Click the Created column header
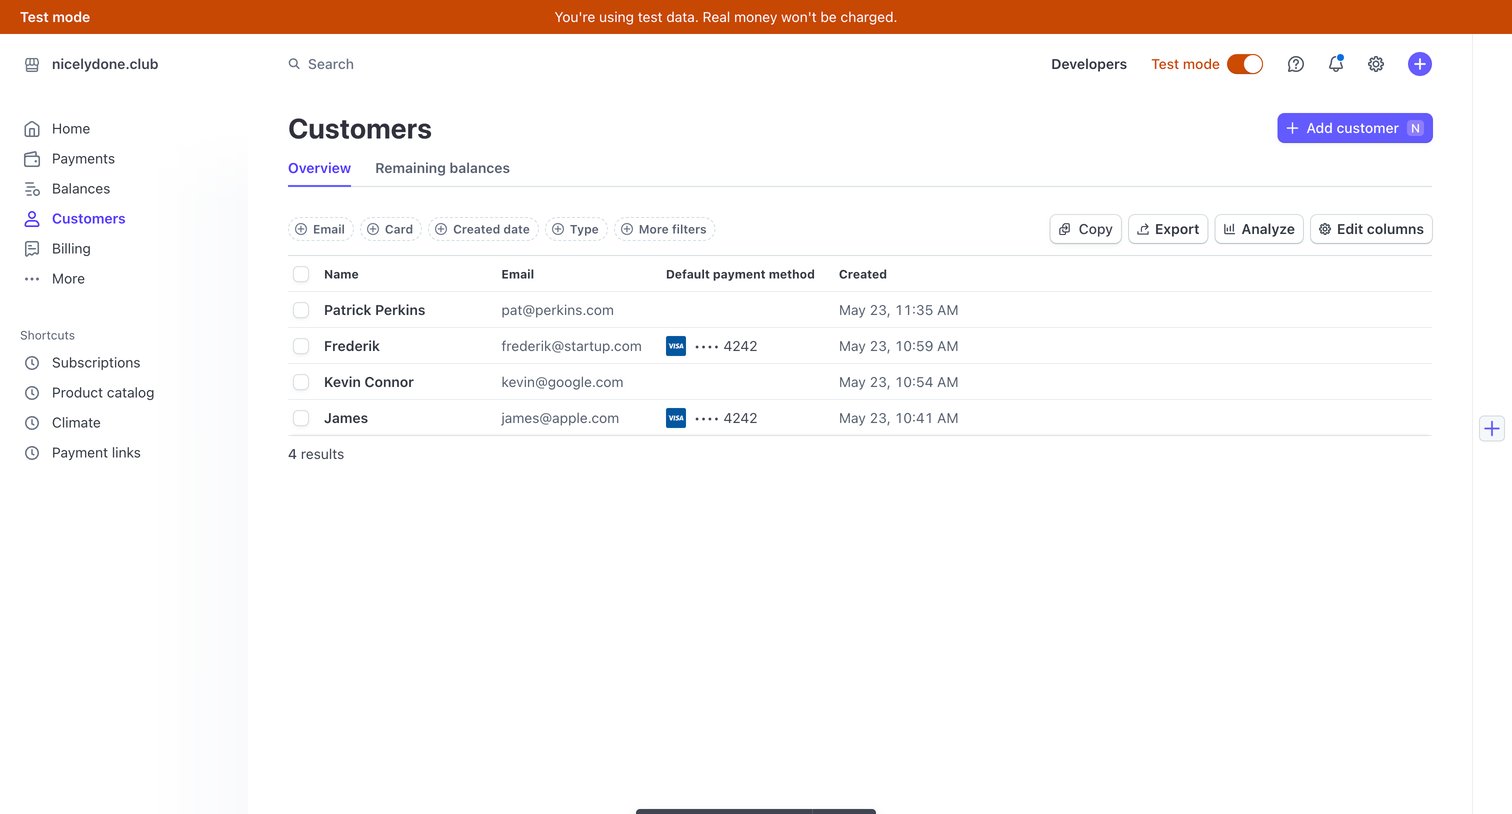Screen dimensions: 1512x814 863,274
